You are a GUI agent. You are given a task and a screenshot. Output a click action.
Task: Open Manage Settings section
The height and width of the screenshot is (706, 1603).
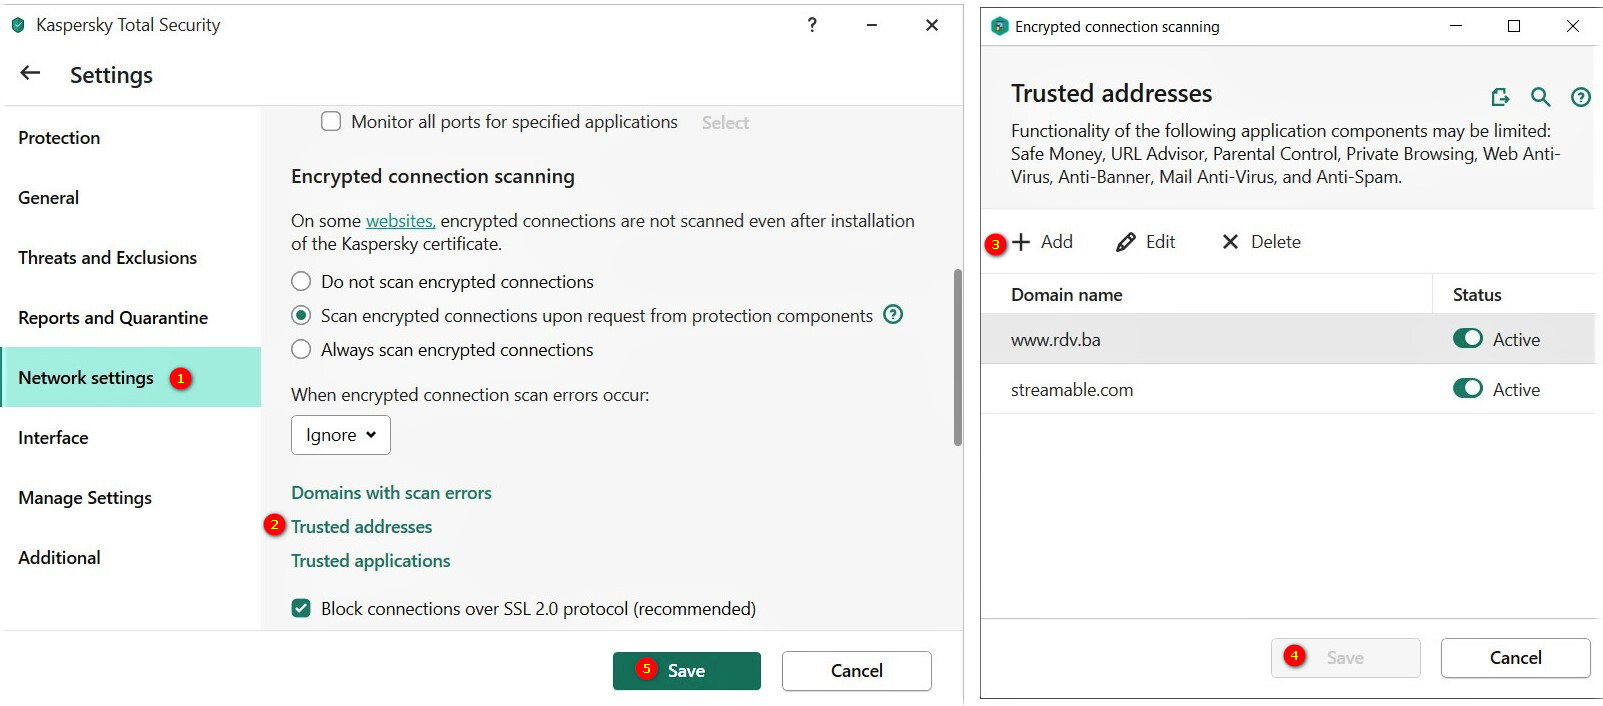(131, 498)
